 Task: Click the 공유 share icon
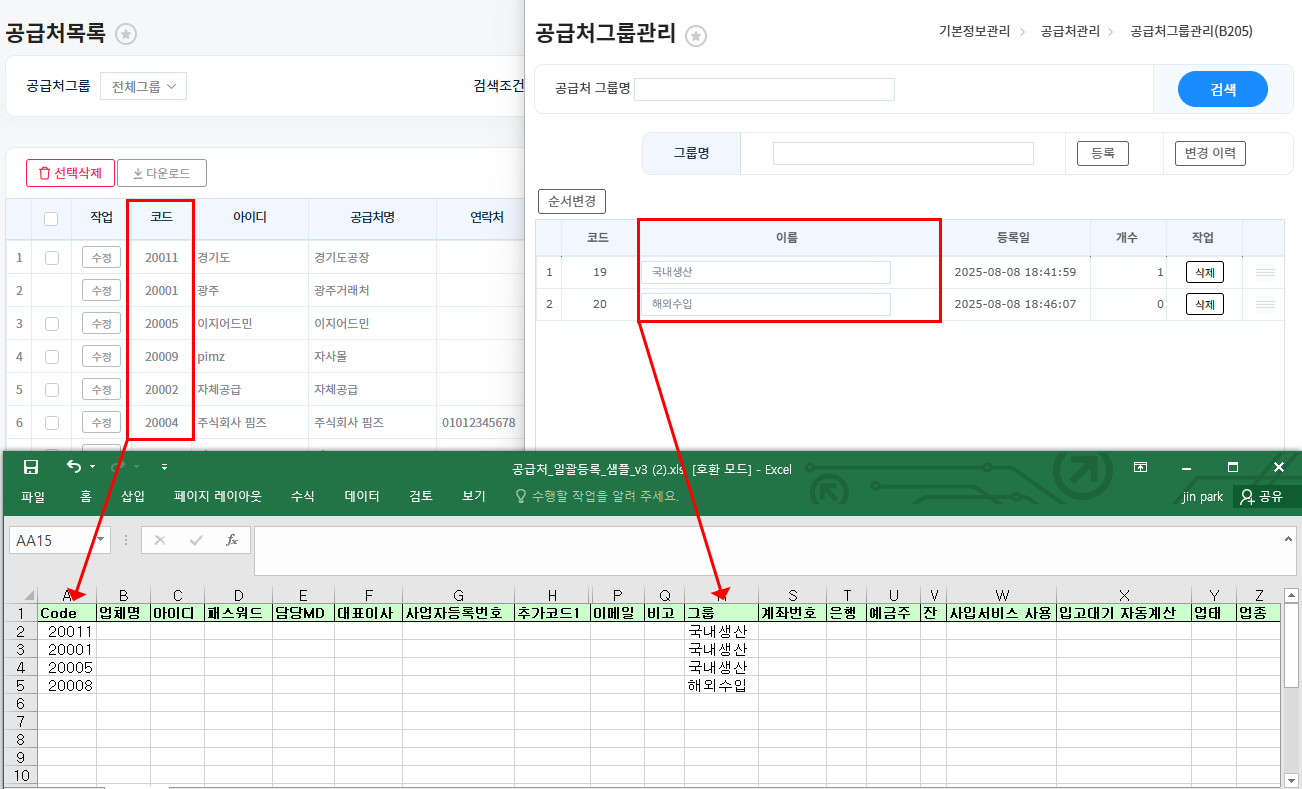(1246, 496)
